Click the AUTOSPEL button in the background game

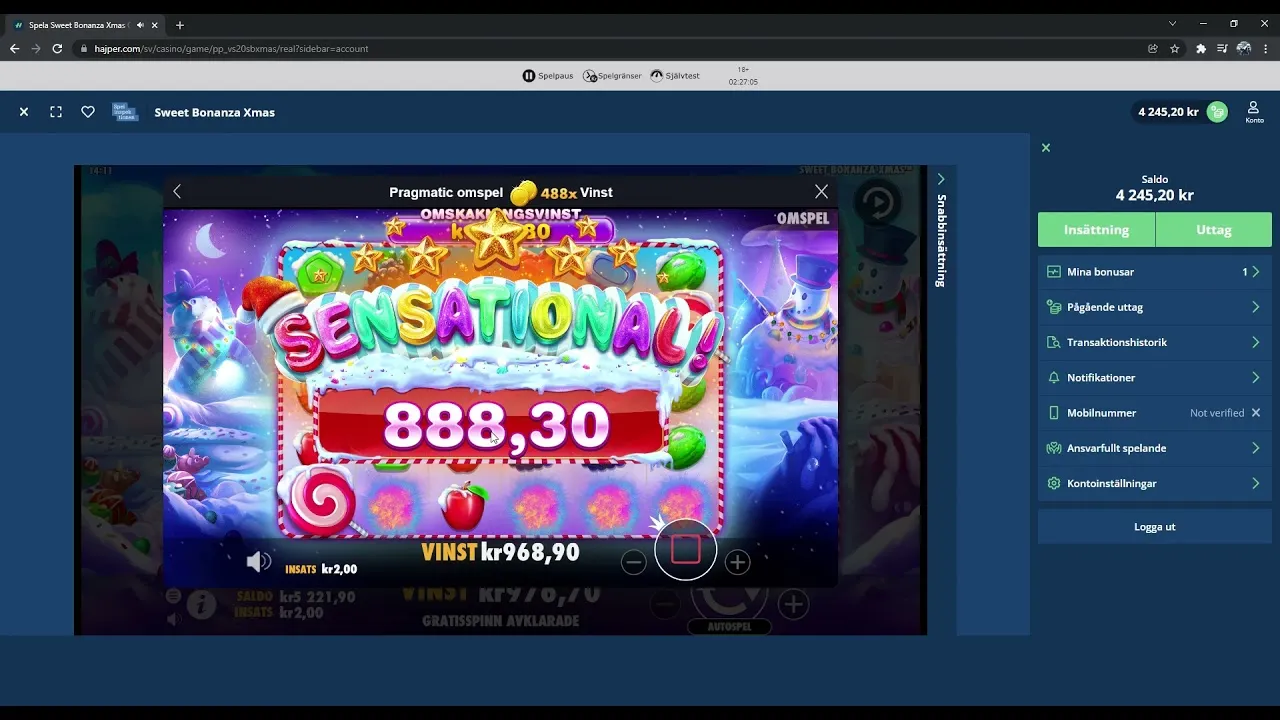pyautogui.click(x=728, y=627)
